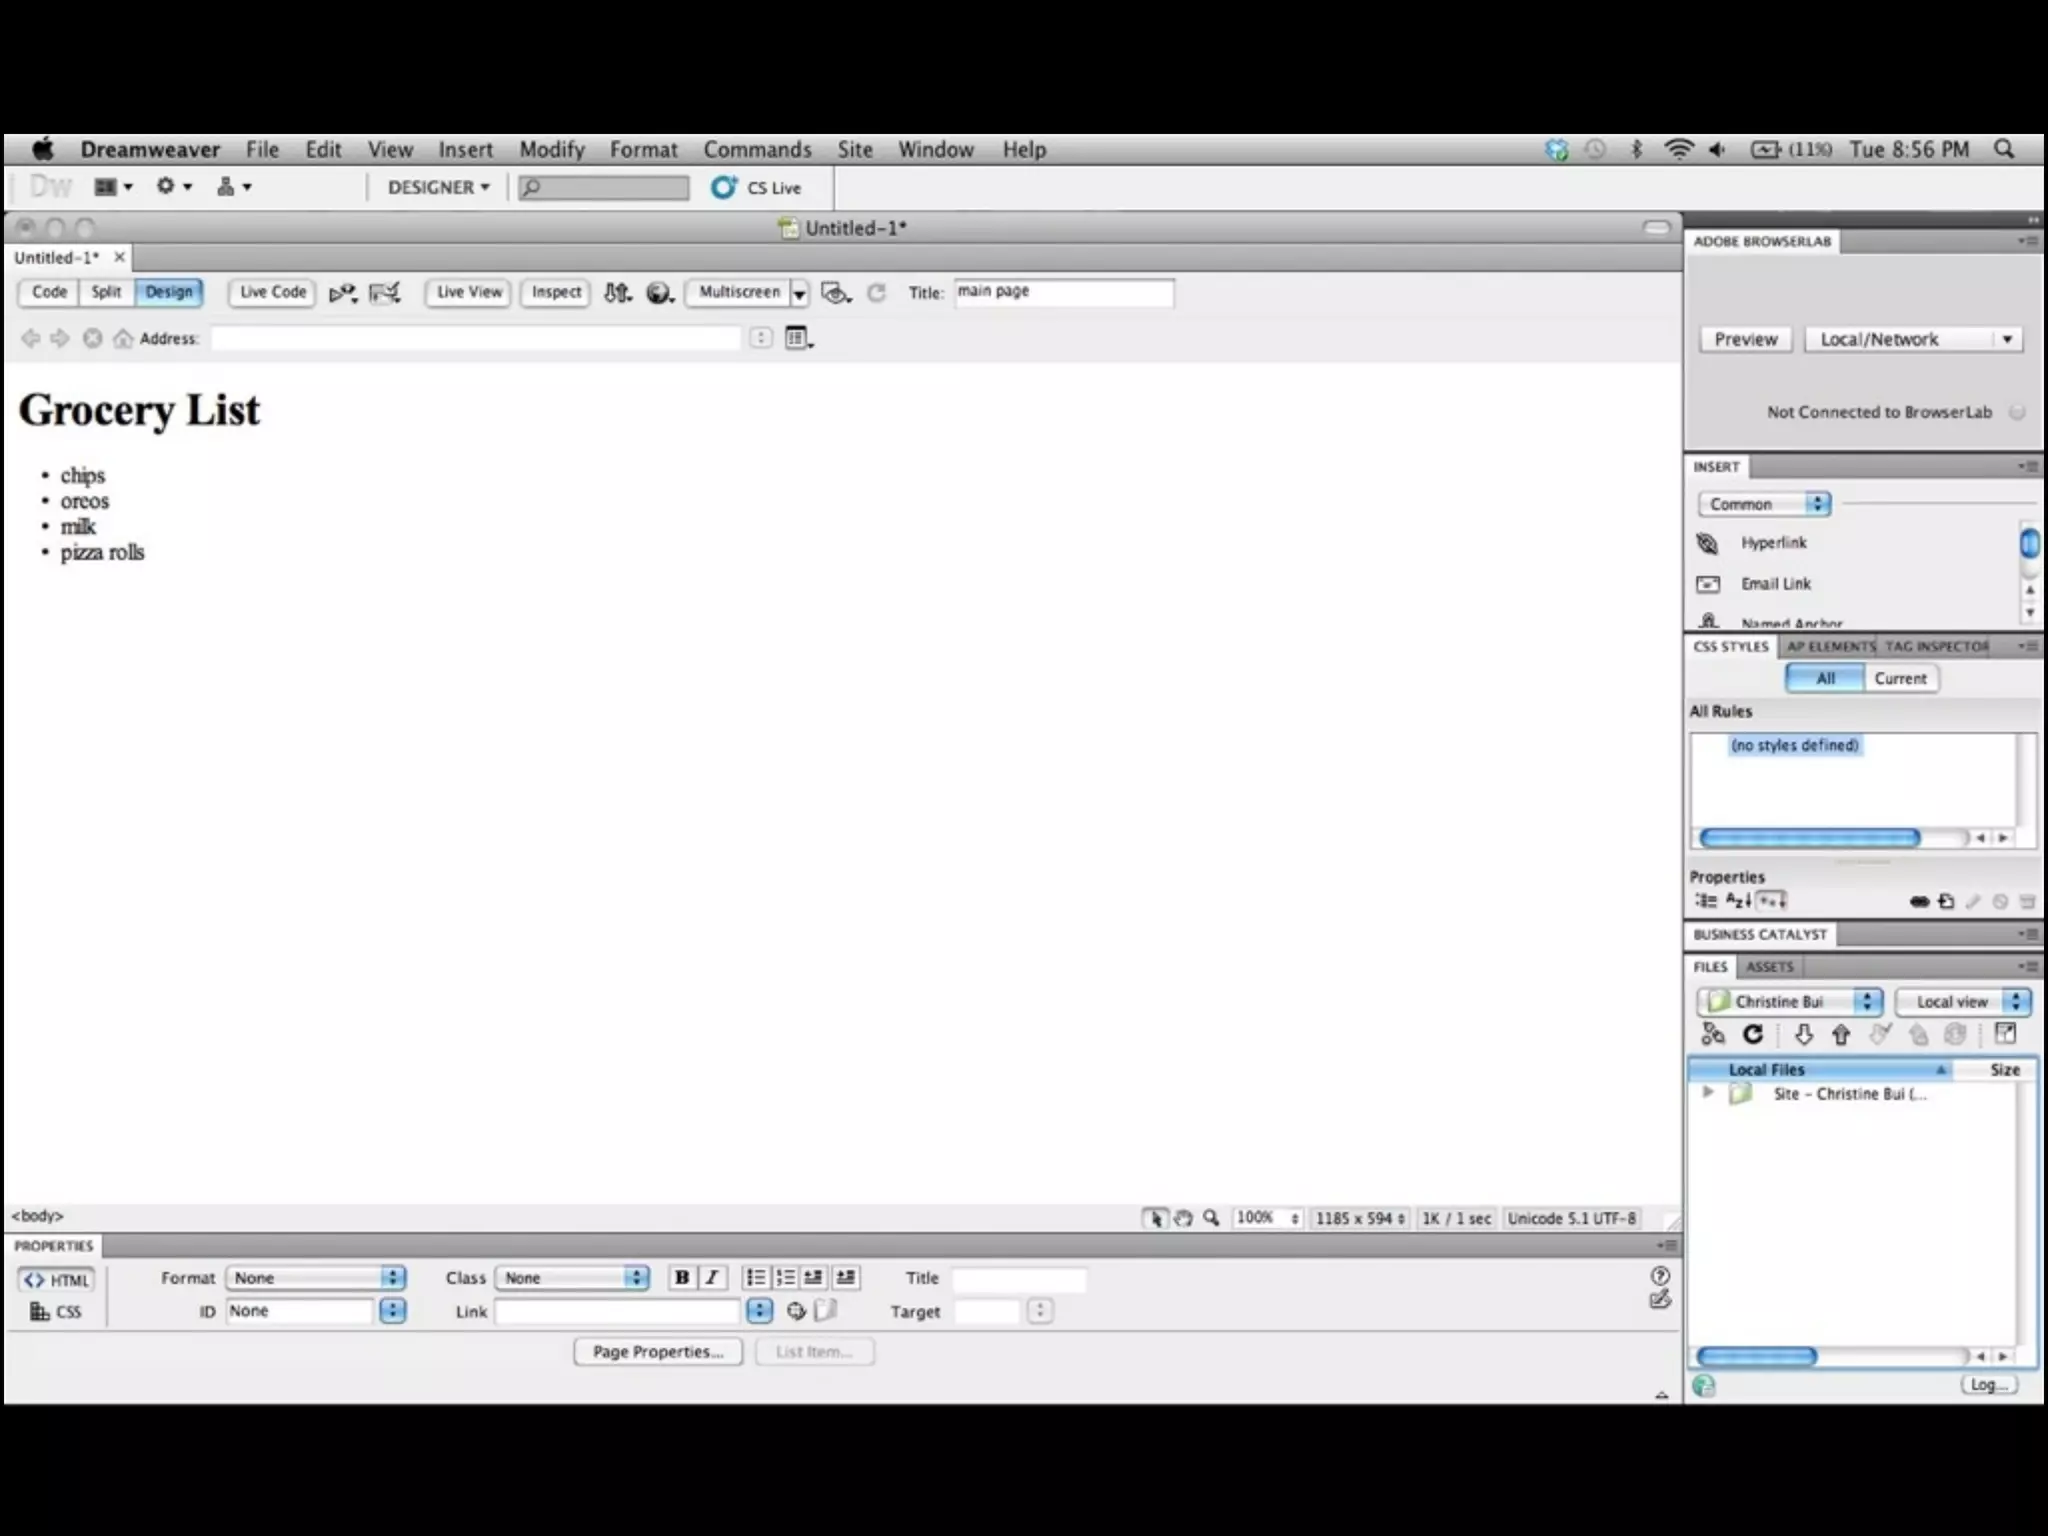The width and height of the screenshot is (2048, 1536).
Task: Switch to the Assets tab
Action: pyautogui.click(x=1769, y=967)
